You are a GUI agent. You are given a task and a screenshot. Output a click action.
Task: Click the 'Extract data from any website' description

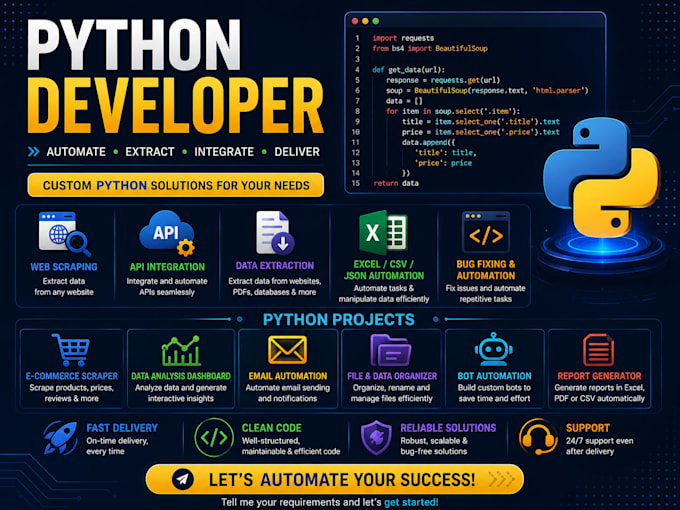click(x=64, y=287)
